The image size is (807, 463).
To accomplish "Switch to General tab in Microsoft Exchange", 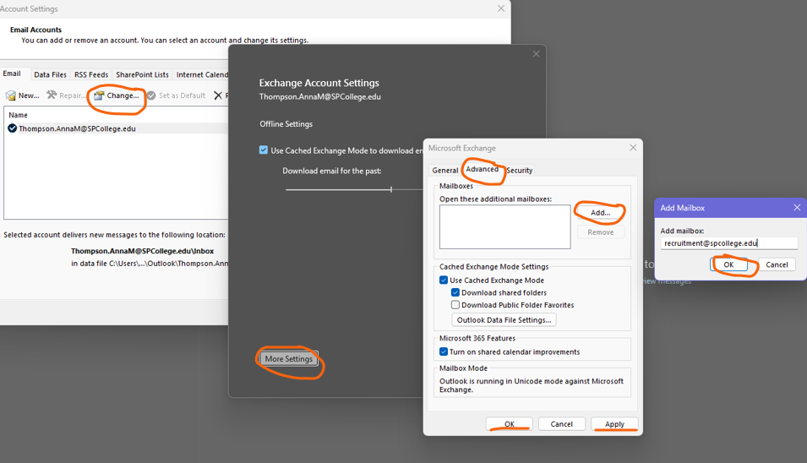I will pyautogui.click(x=445, y=170).
